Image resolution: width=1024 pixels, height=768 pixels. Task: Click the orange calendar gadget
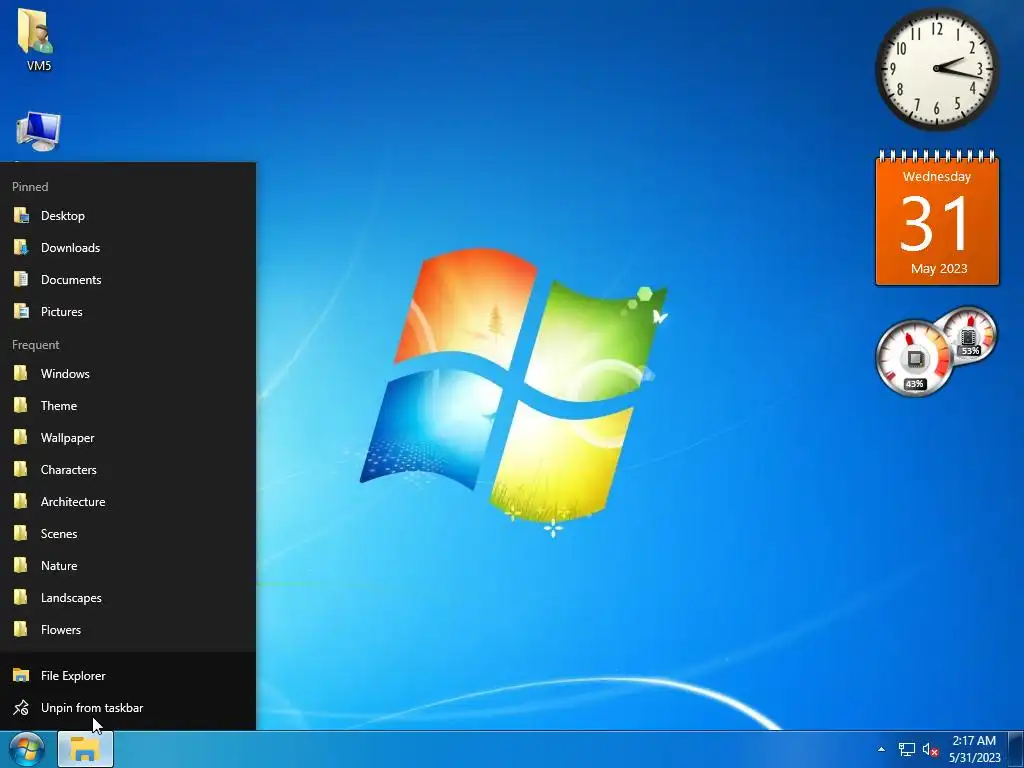[x=937, y=219]
